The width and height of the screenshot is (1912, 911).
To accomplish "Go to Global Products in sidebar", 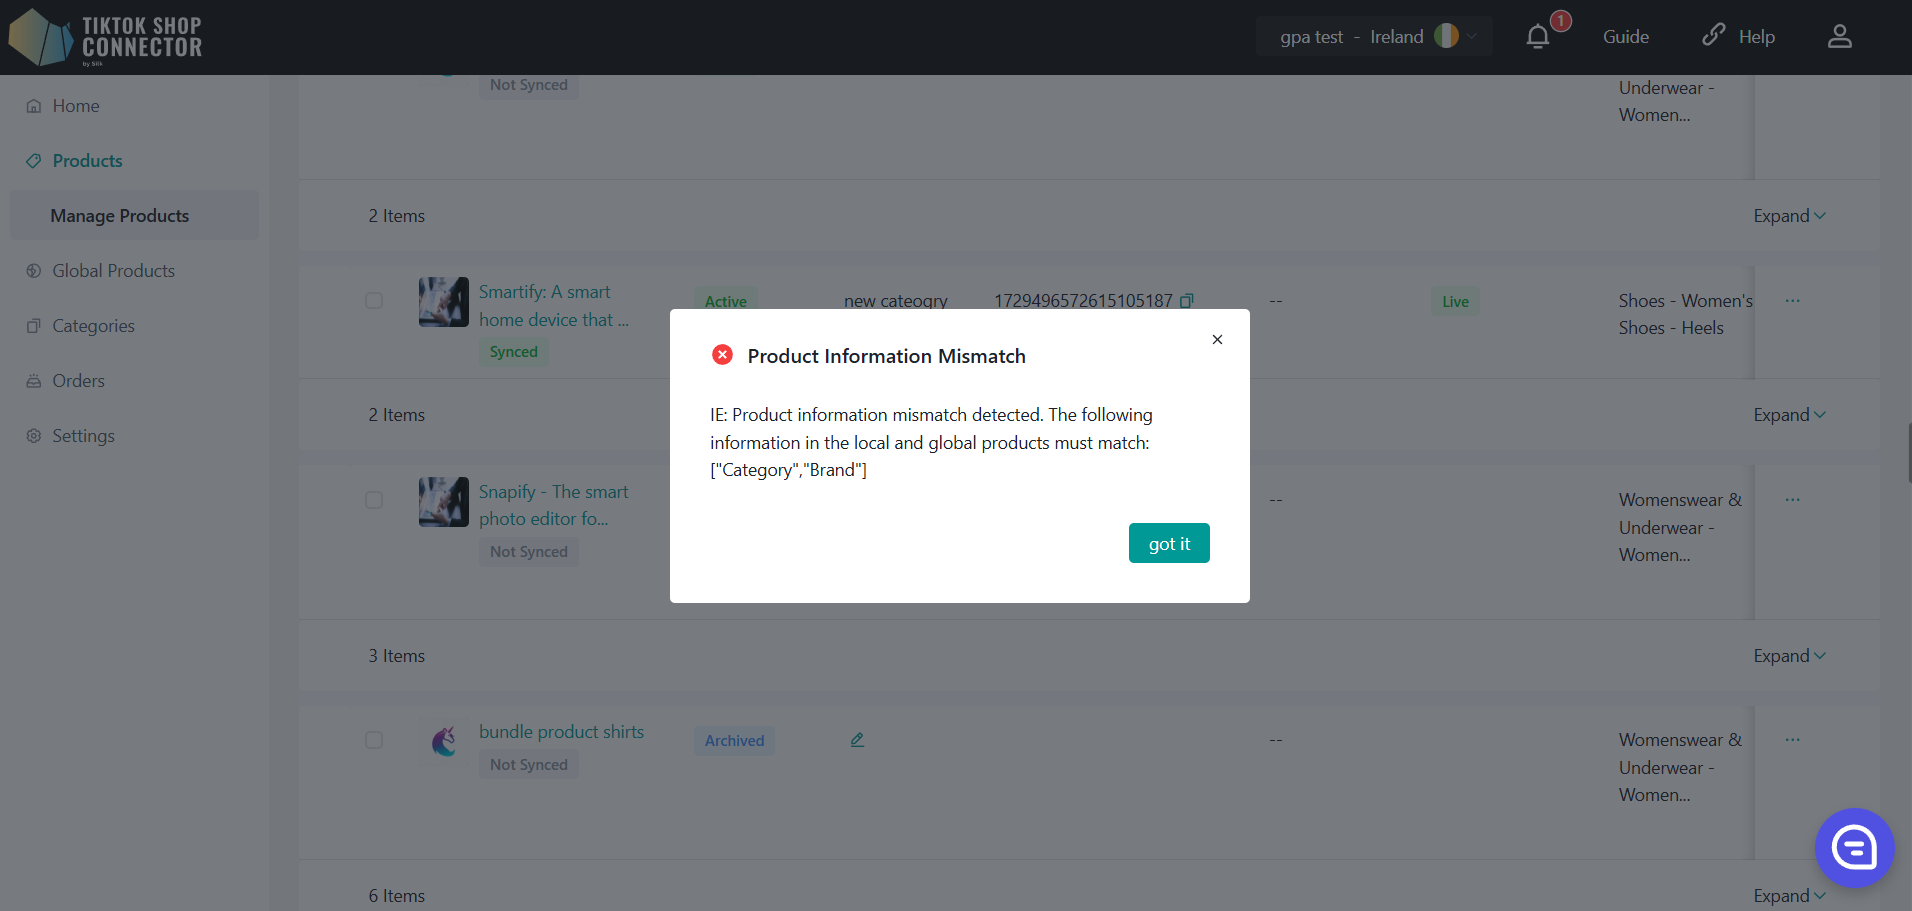I will [x=113, y=271].
